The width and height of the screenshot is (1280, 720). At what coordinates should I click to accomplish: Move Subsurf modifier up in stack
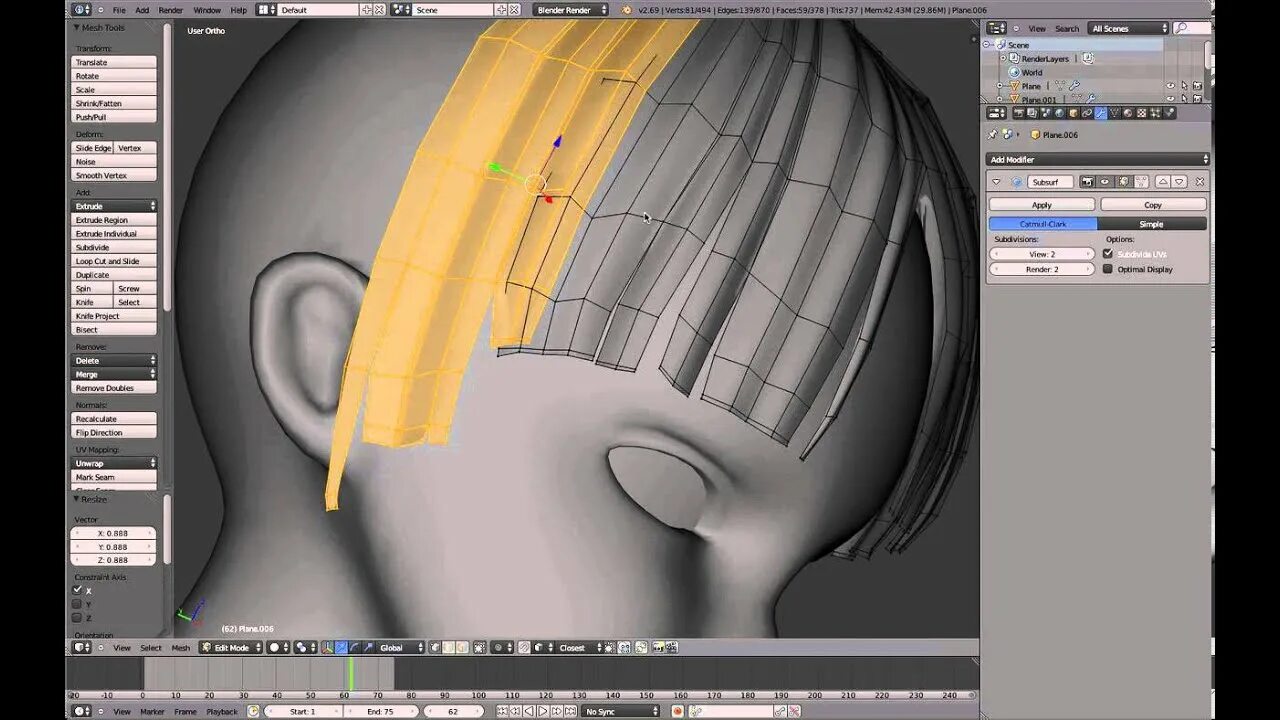[x=1163, y=182]
